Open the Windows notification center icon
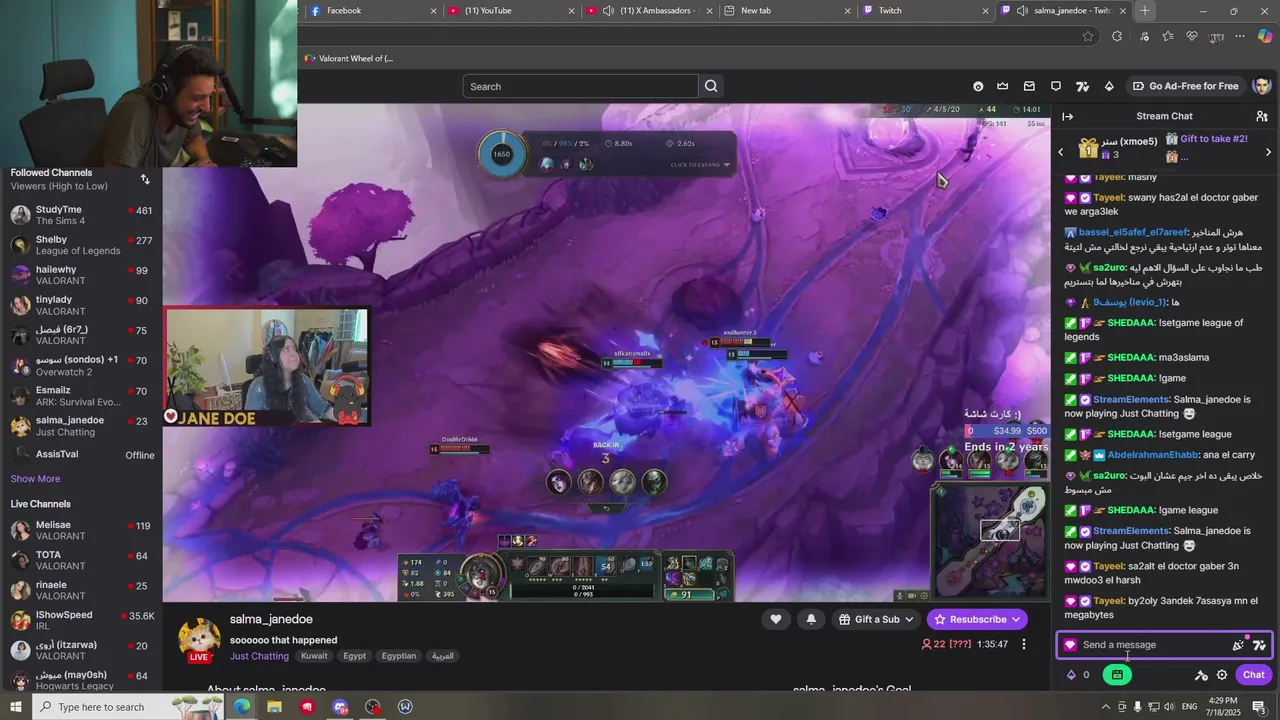Screen dimensions: 1280x720 point(1259,707)
